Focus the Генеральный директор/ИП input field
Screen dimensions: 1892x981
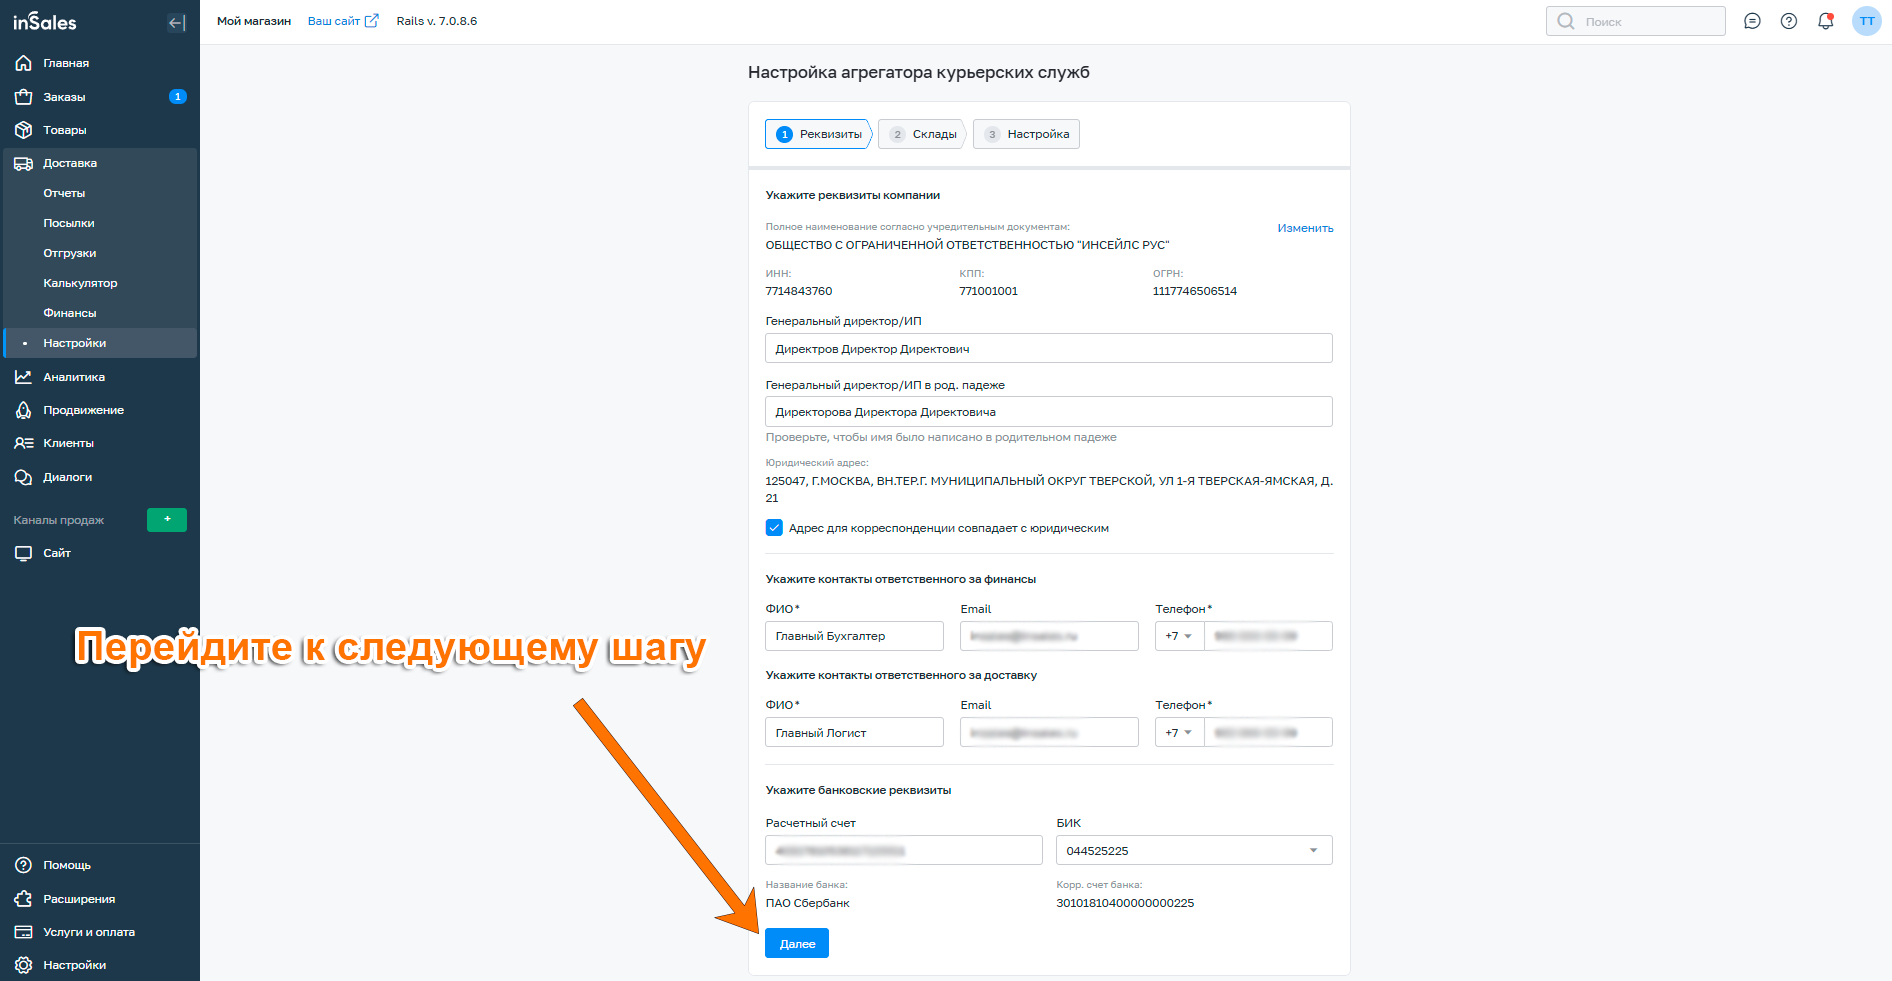click(1048, 349)
